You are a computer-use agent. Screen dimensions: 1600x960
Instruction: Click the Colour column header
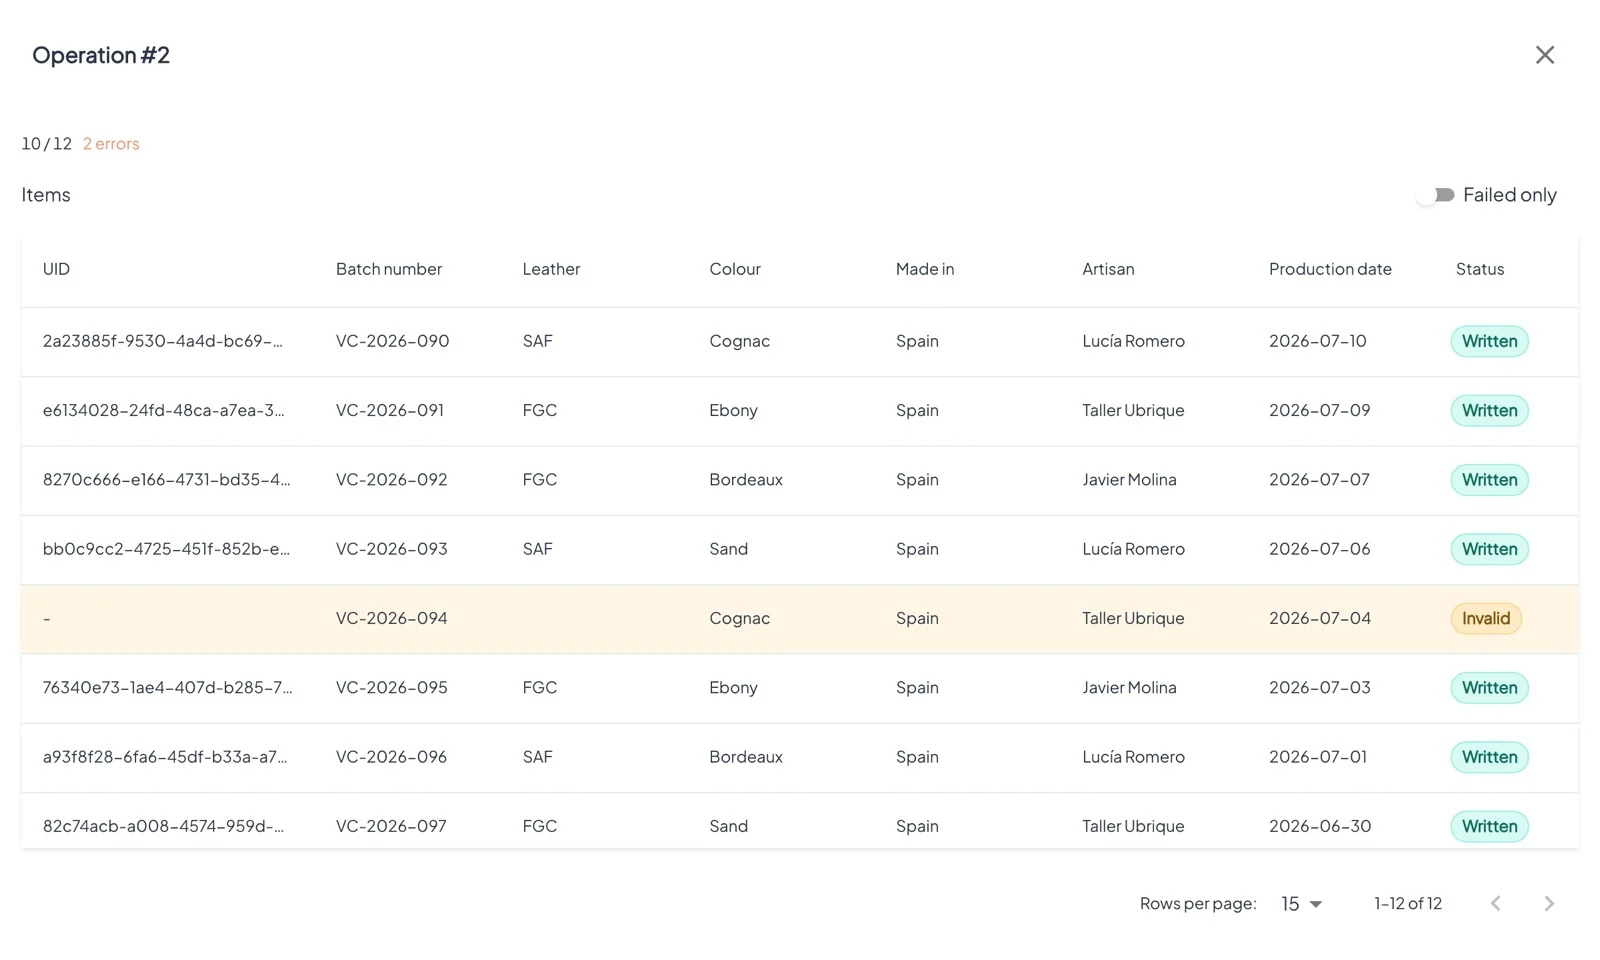735,269
